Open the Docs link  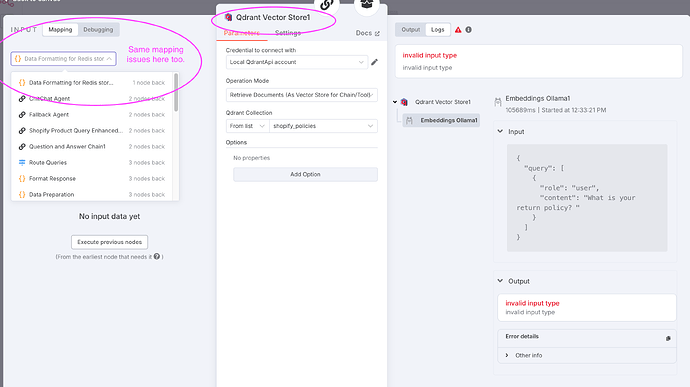[x=367, y=33]
